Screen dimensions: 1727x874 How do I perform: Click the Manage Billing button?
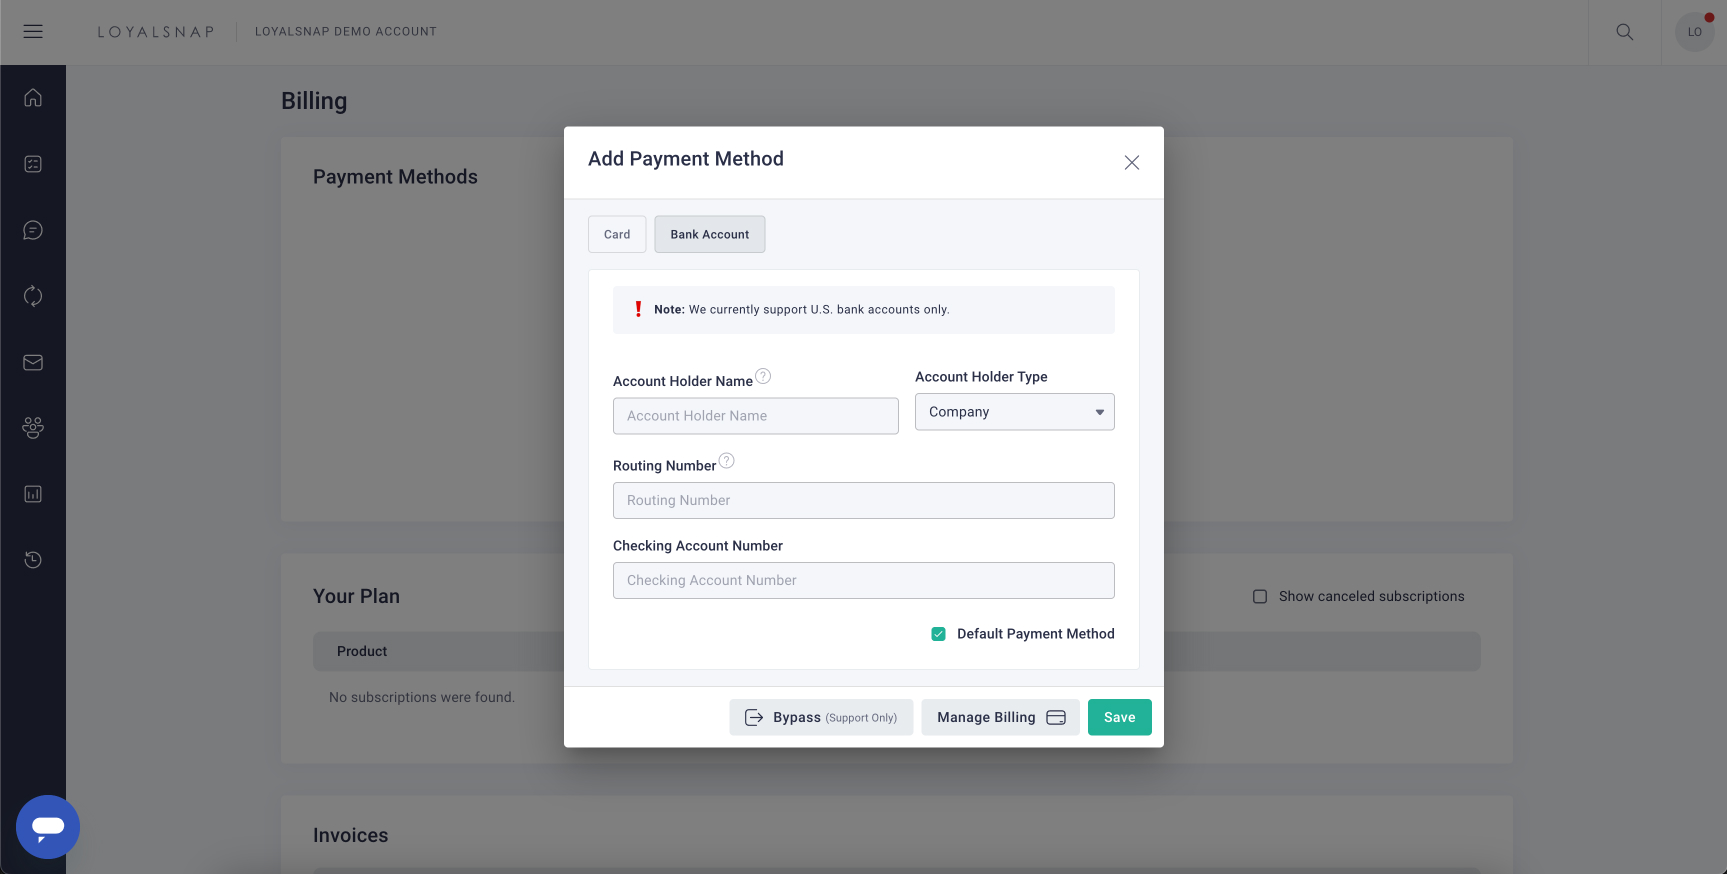(x=1000, y=718)
